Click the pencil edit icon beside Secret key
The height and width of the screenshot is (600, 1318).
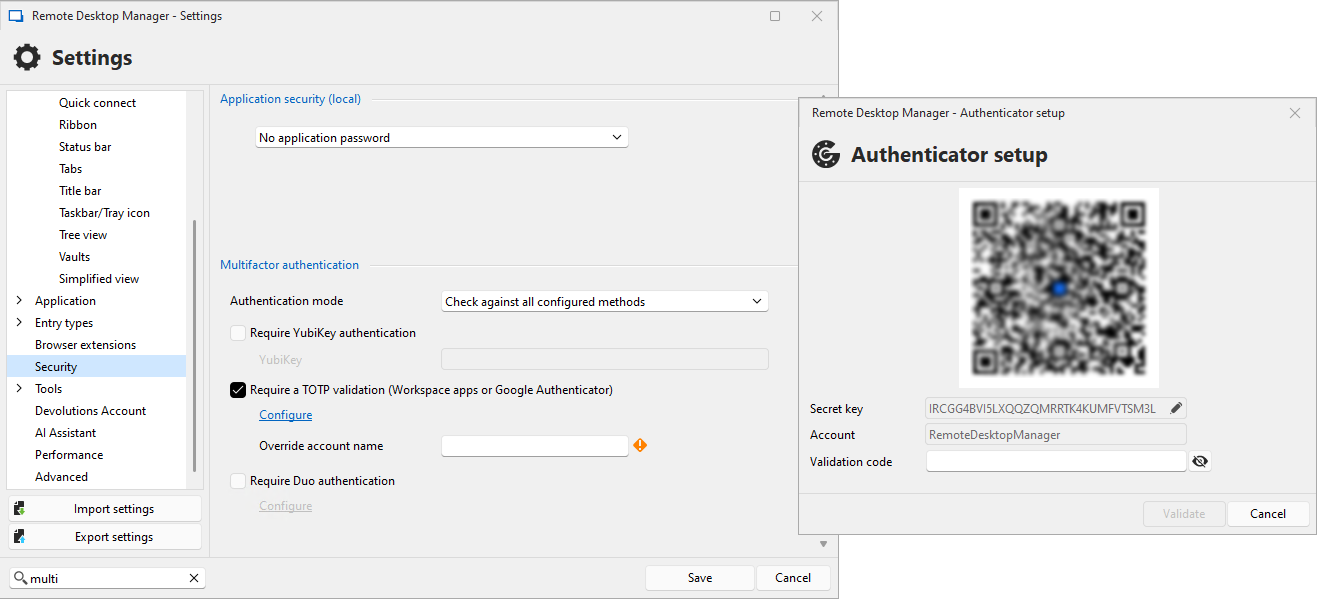(1177, 408)
